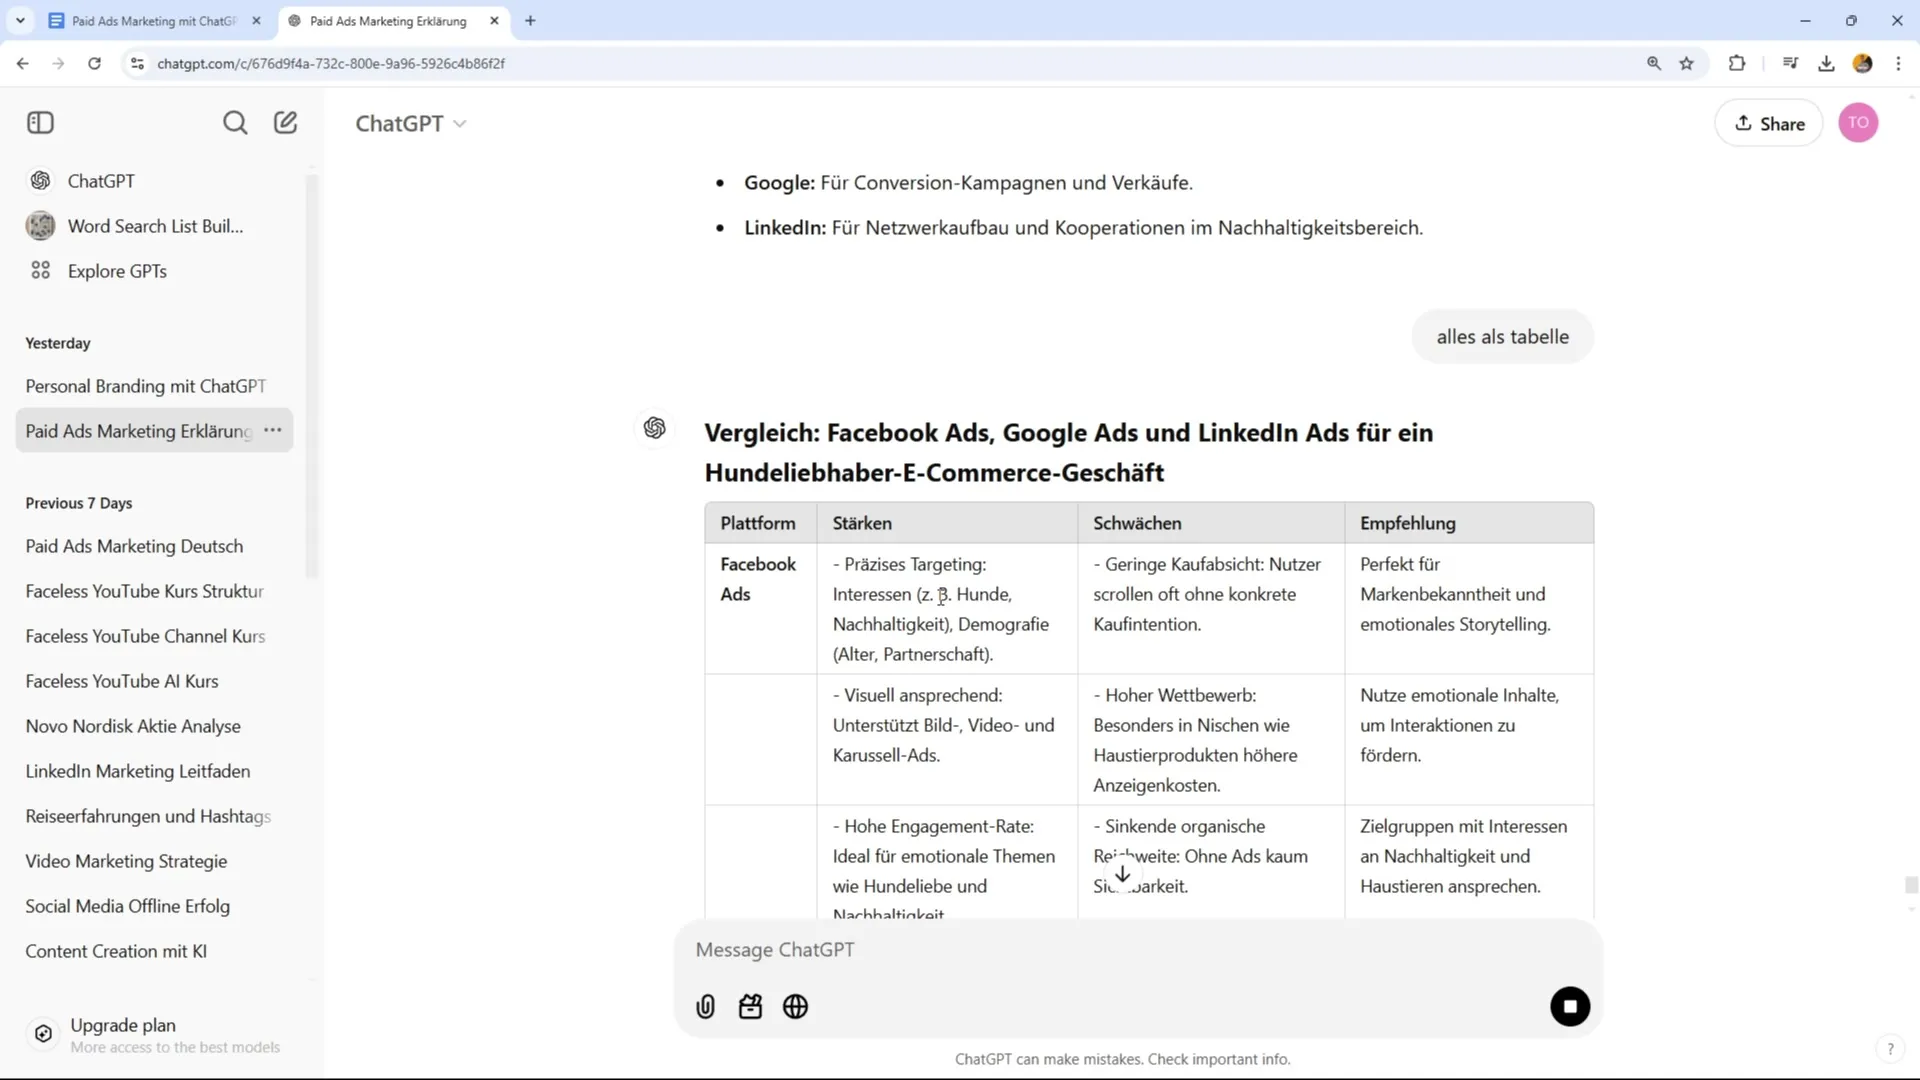Open the media control icon in the toolbar
Screen dimensions: 1920x1080
(1791, 63)
